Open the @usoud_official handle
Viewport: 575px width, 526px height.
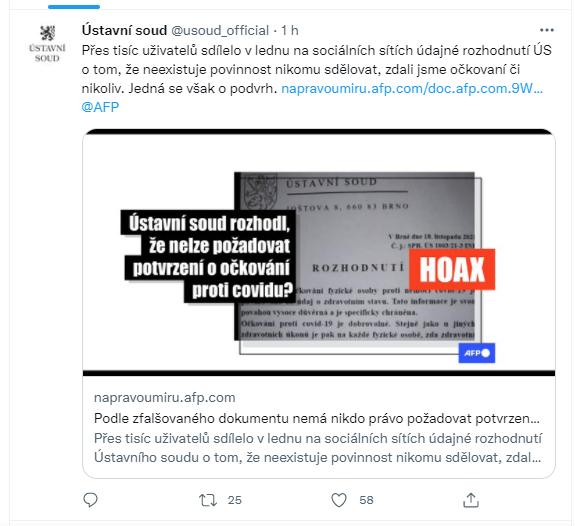[x=220, y=30]
